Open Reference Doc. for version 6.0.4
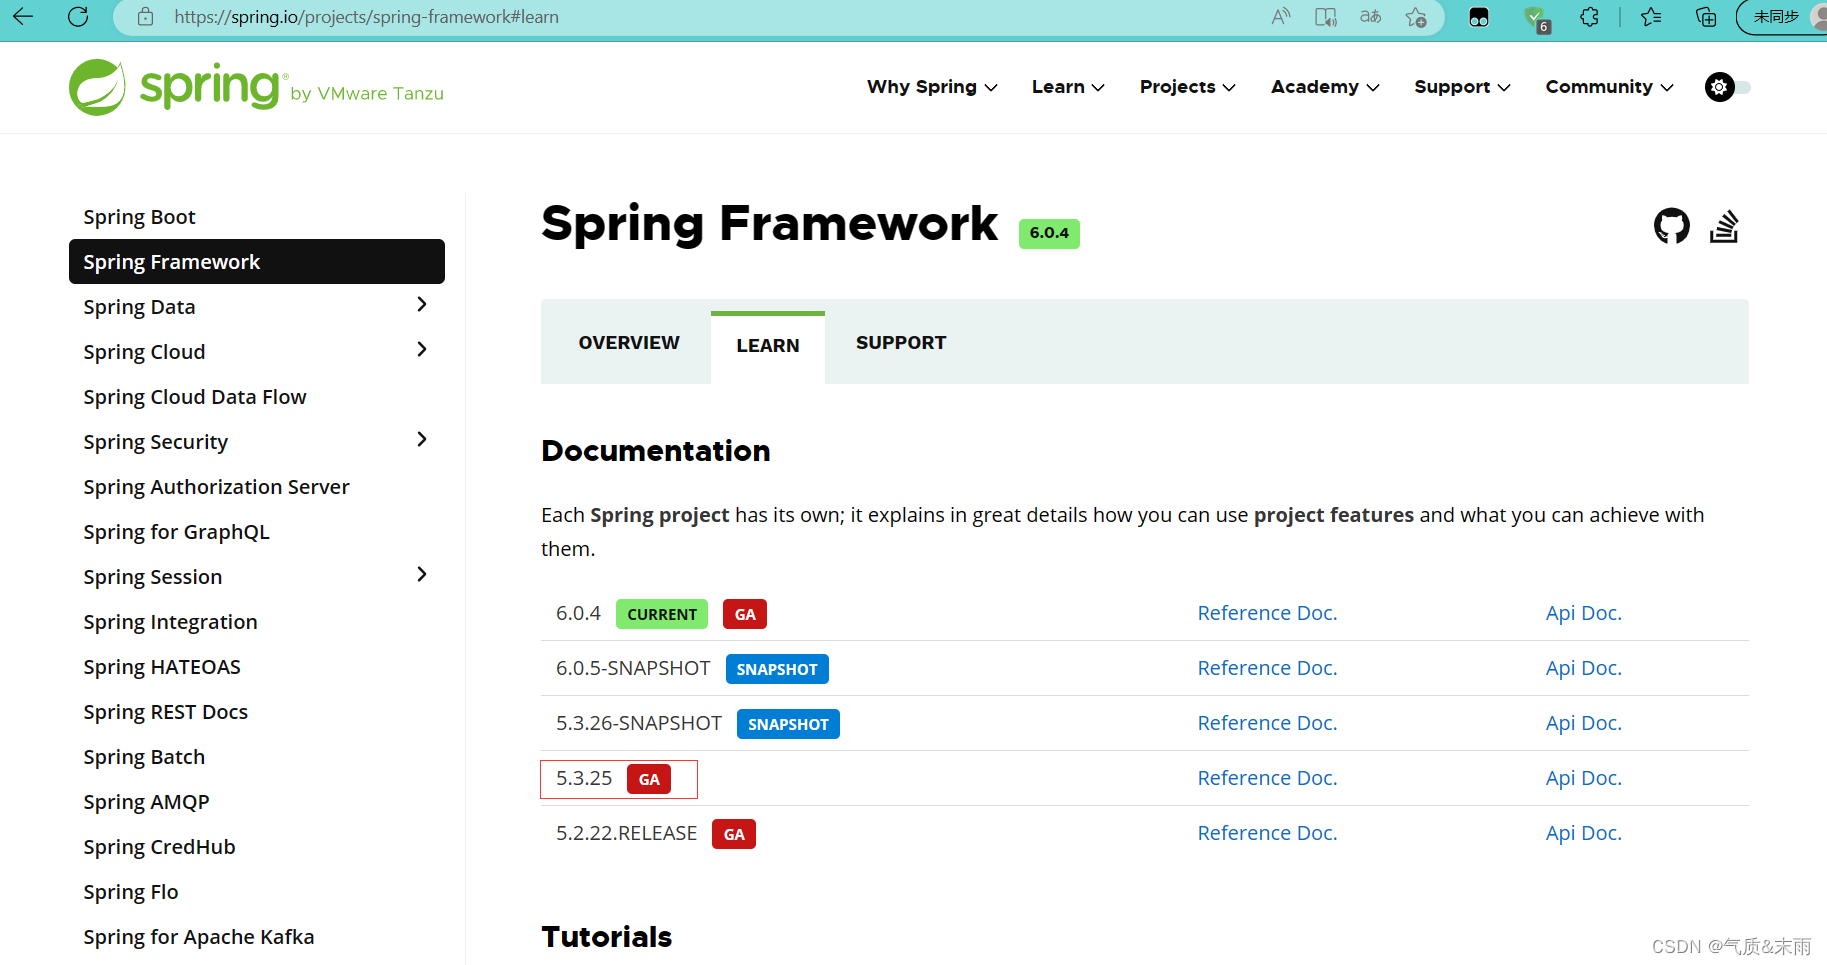The width and height of the screenshot is (1827, 965). coord(1267,613)
